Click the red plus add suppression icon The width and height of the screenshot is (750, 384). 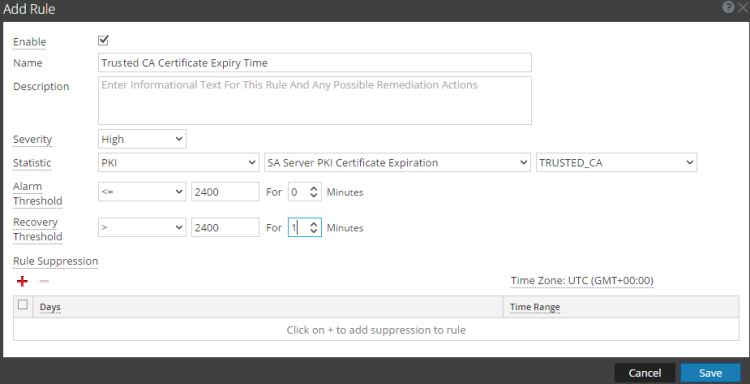coord(22,282)
